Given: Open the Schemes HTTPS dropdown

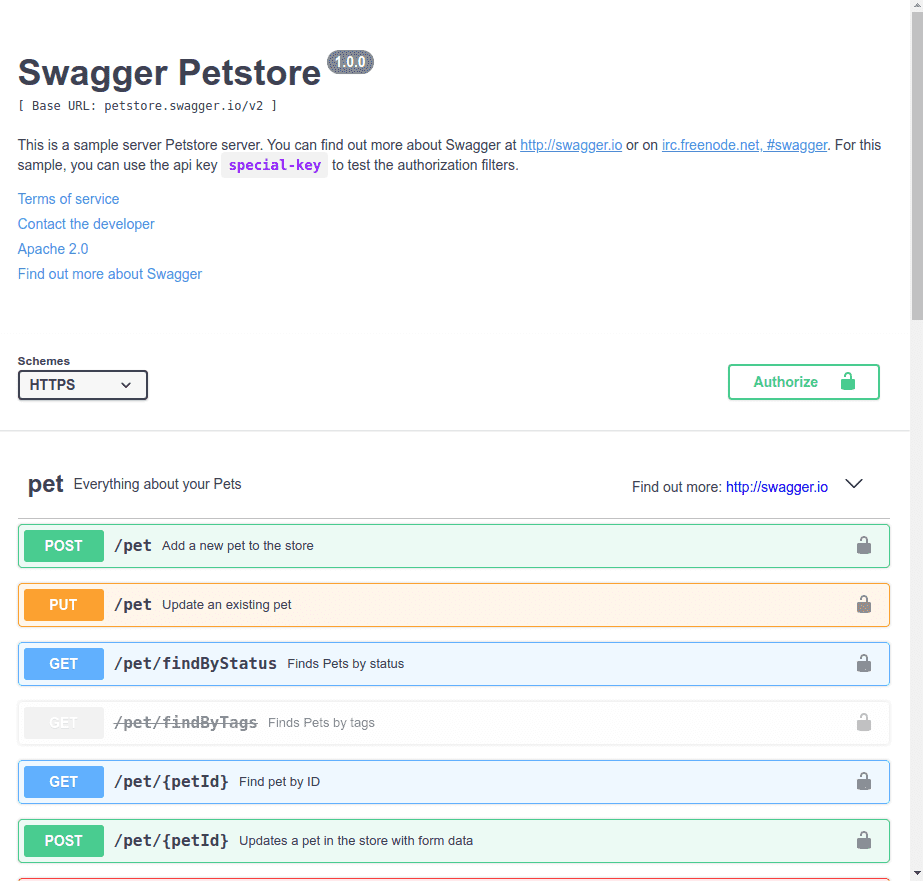Looking at the screenshot, I should coord(83,385).
